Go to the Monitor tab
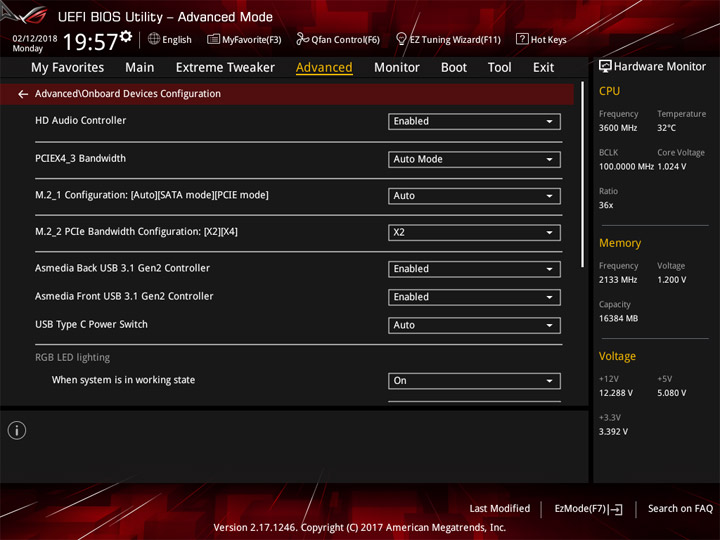 [x=397, y=68]
